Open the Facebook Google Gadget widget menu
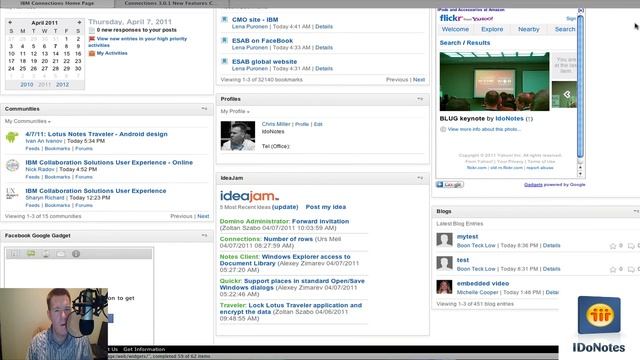The width and height of the screenshot is (640, 360). click(204, 236)
